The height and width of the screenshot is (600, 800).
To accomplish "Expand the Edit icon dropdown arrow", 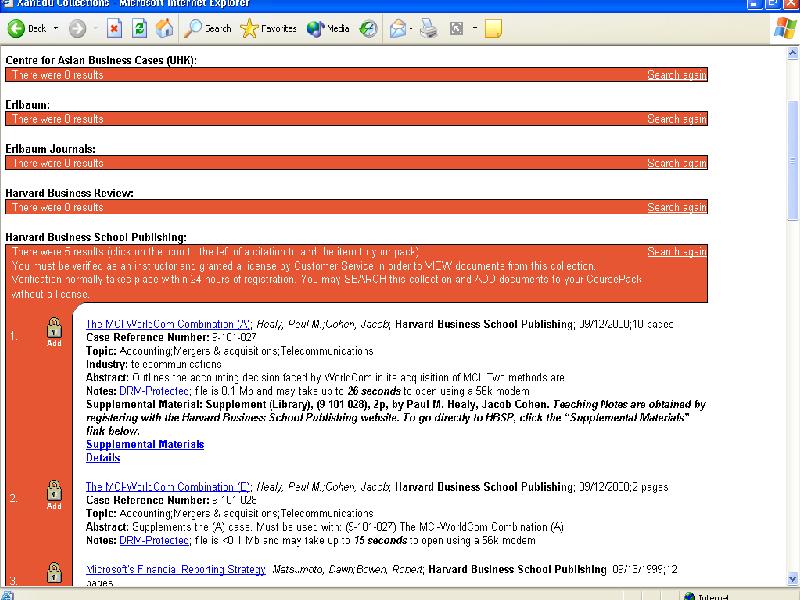I will [x=474, y=29].
